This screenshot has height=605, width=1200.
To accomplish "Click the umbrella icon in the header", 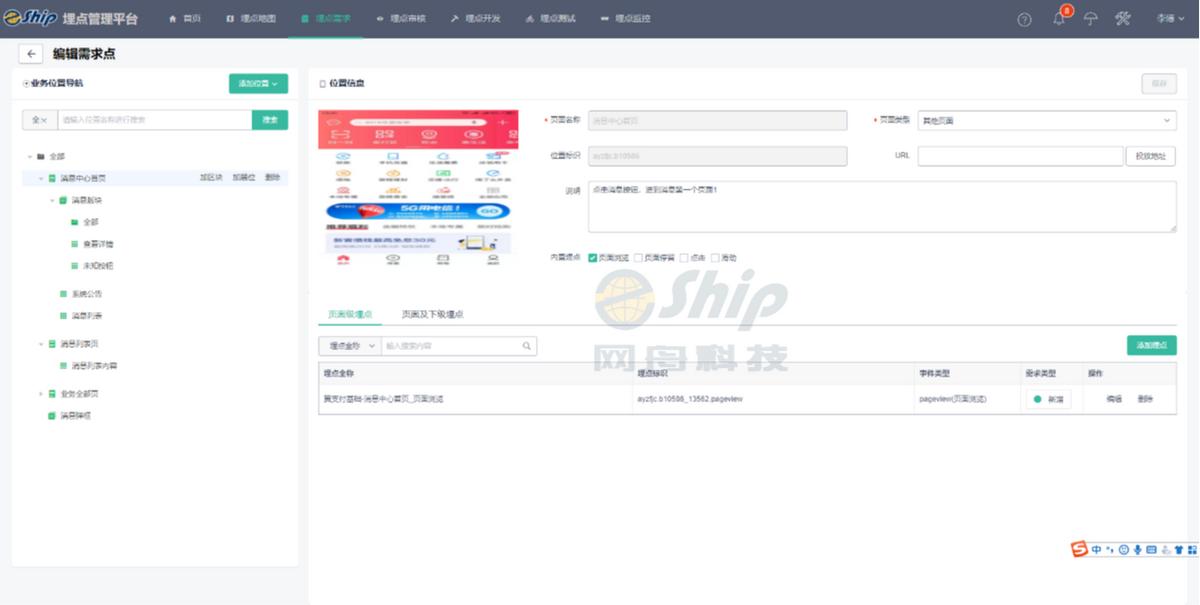I will (x=1090, y=18).
